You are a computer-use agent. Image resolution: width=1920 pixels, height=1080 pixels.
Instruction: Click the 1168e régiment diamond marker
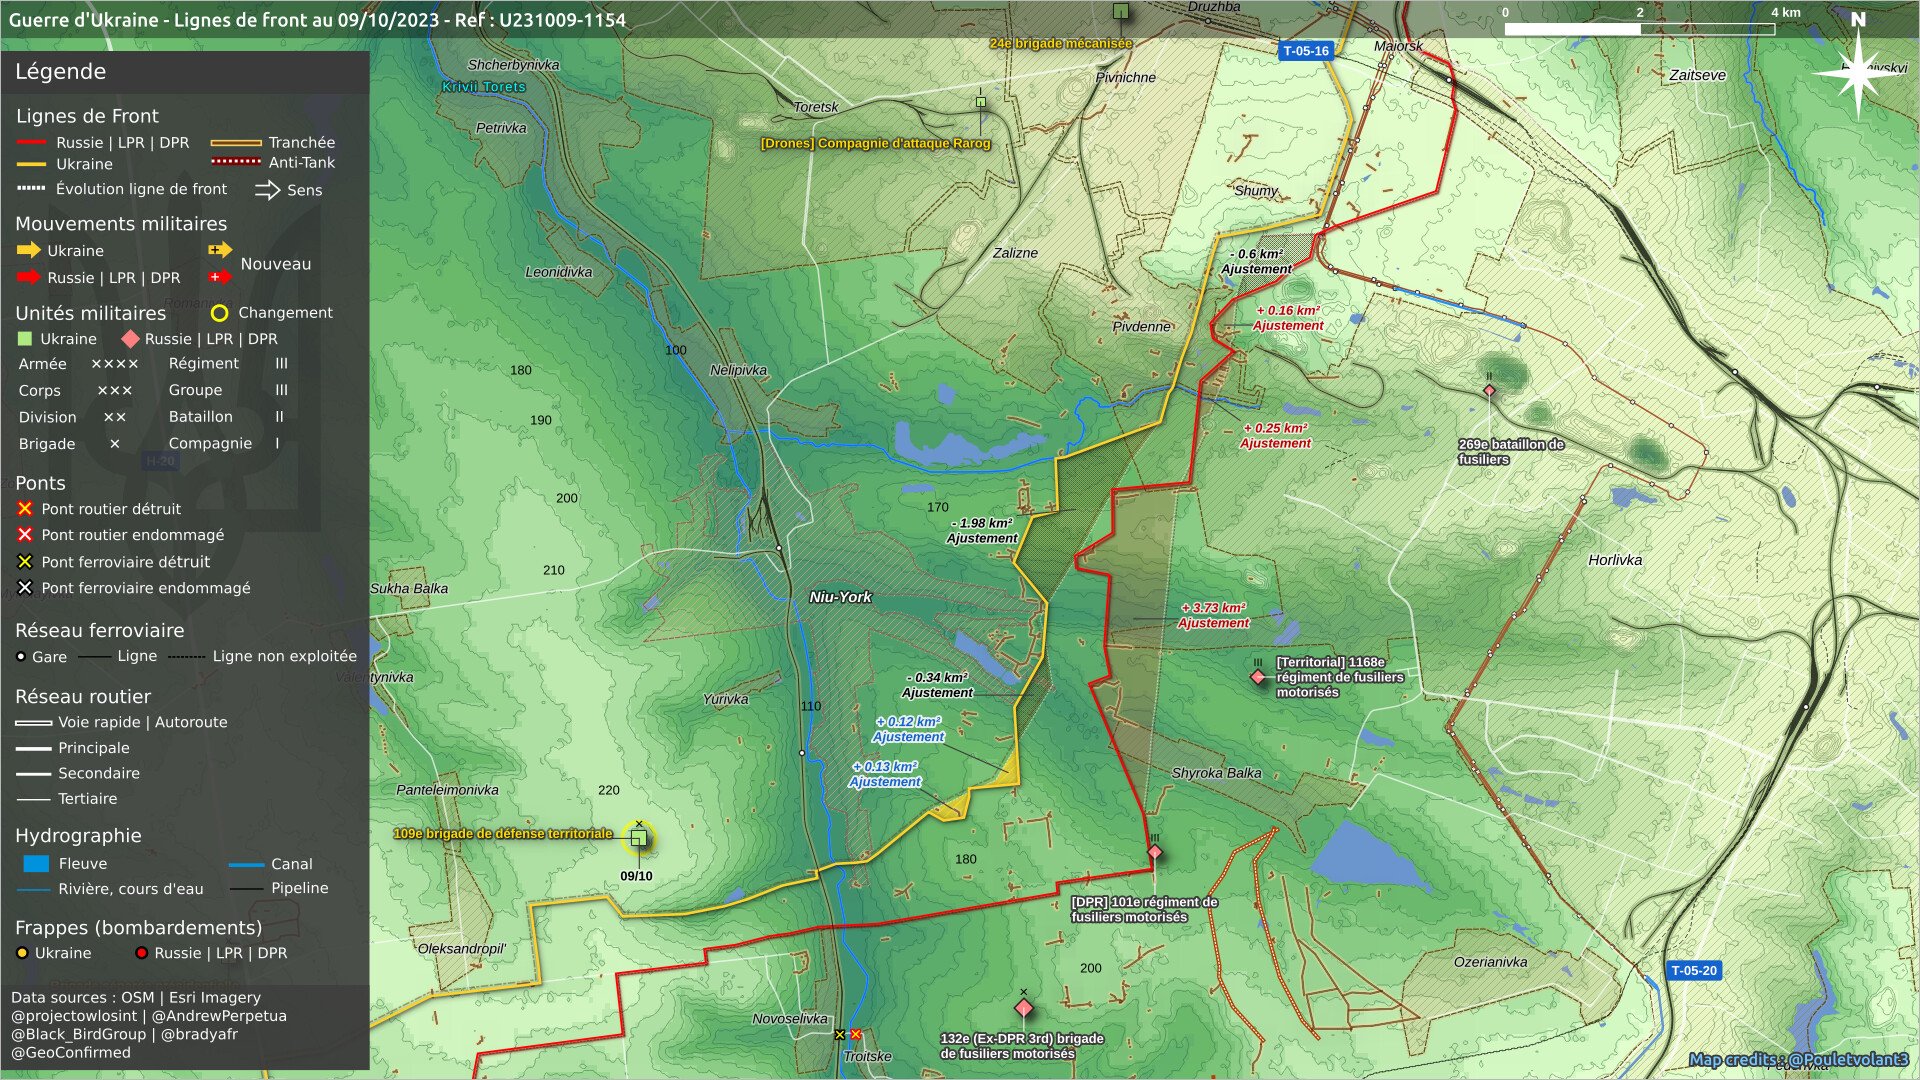(1258, 677)
